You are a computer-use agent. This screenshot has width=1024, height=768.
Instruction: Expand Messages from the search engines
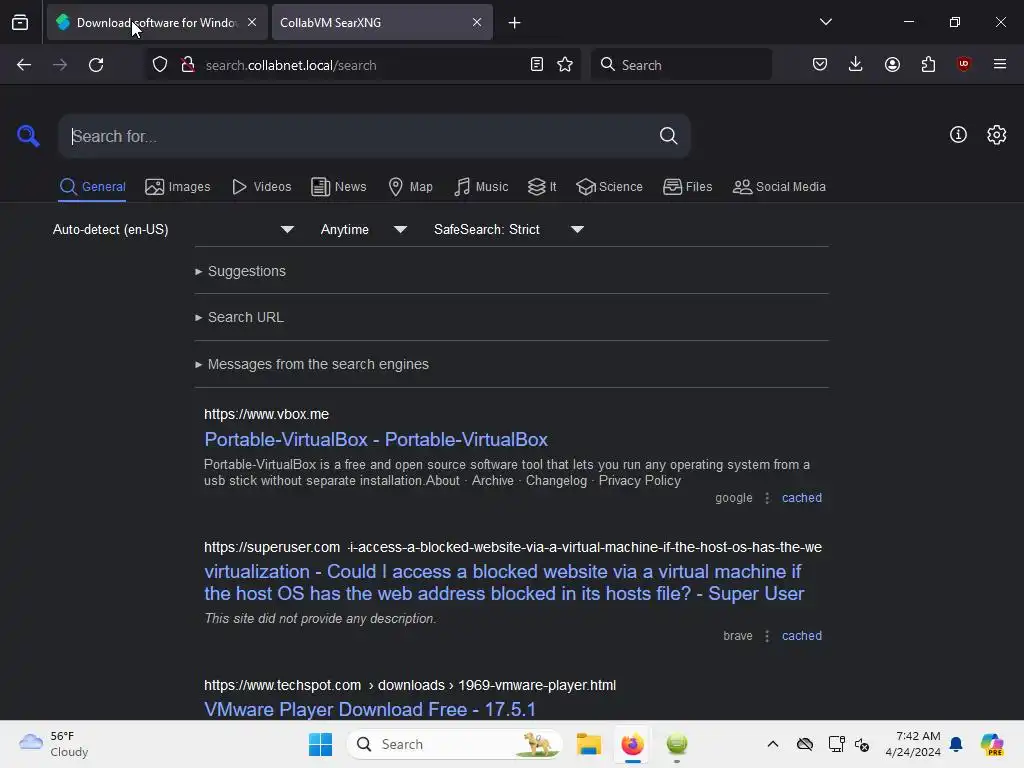(312, 364)
